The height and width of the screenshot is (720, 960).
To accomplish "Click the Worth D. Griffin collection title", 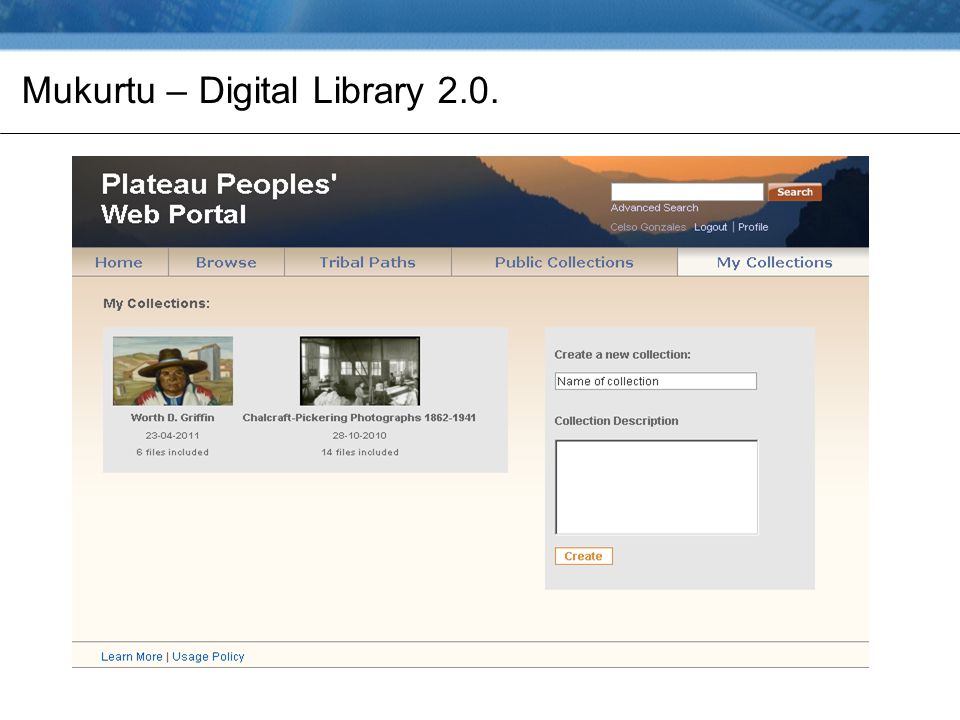I will click(173, 418).
